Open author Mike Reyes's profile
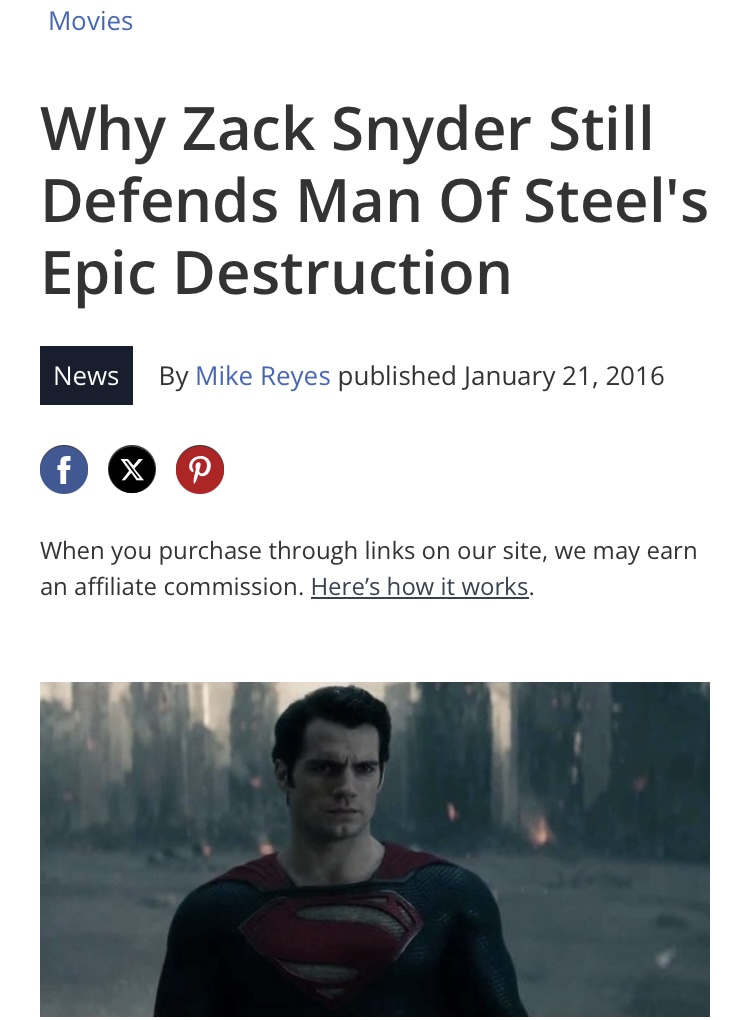Viewport: 750px width, 1020px height. (x=263, y=375)
